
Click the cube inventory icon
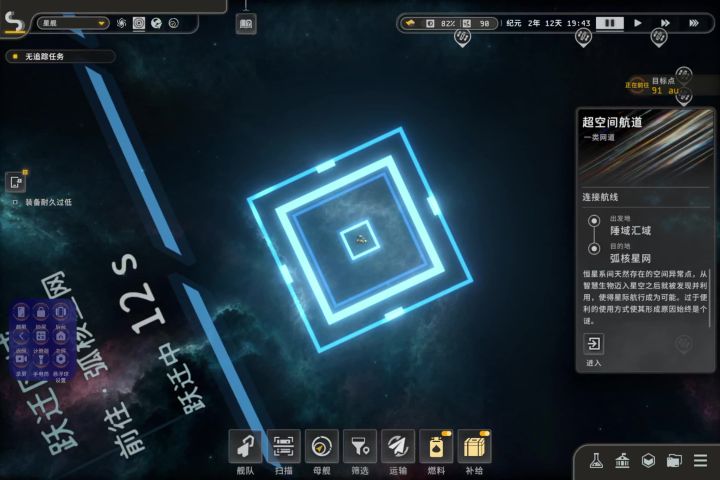648,461
